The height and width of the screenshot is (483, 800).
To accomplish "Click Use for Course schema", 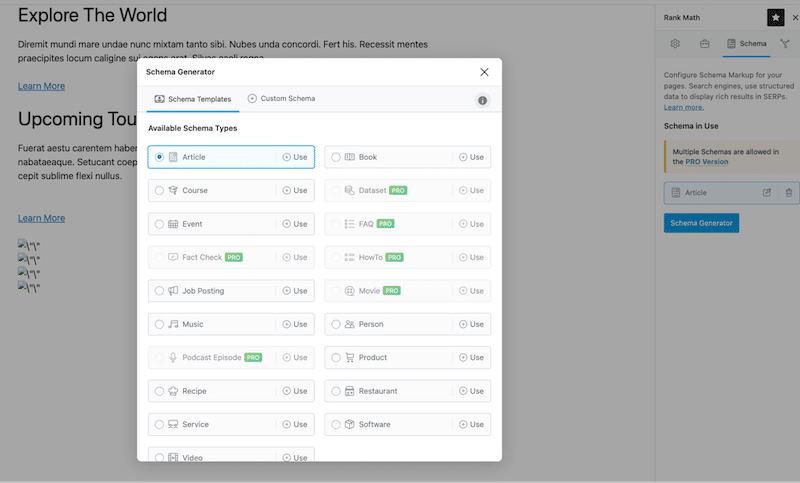I will coord(295,190).
